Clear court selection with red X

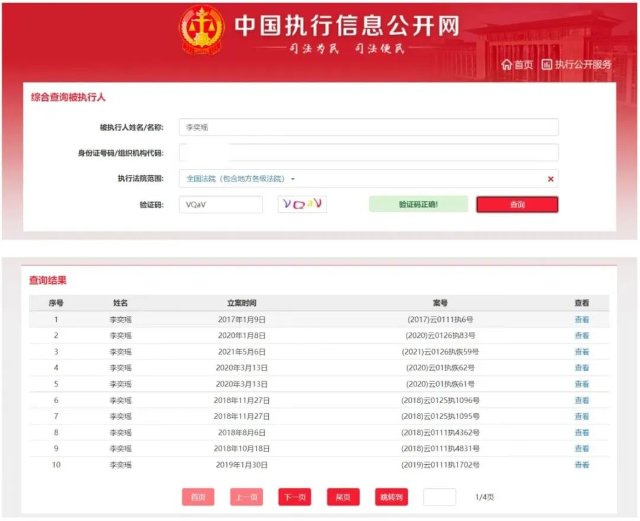[550, 179]
